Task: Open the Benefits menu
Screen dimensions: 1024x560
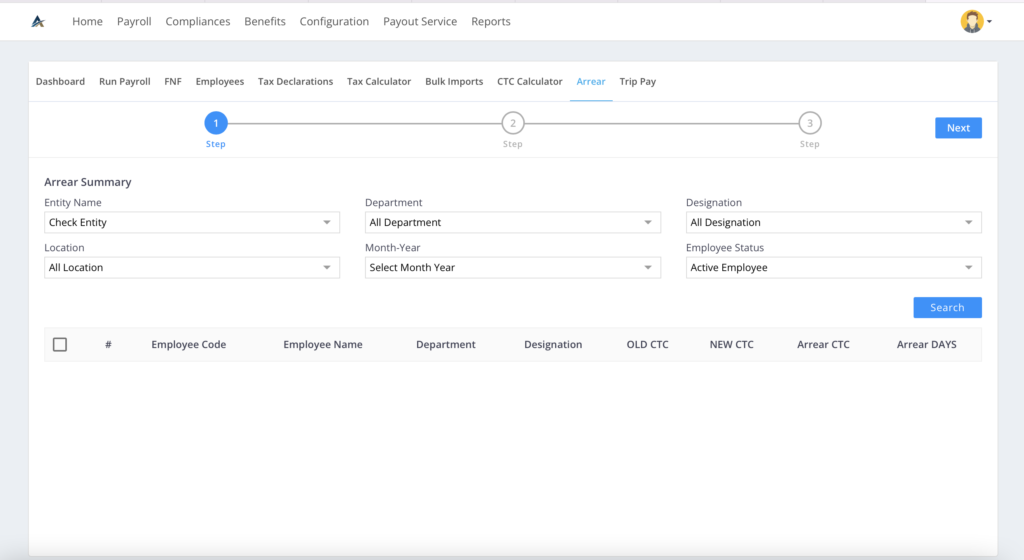Action: 265,22
